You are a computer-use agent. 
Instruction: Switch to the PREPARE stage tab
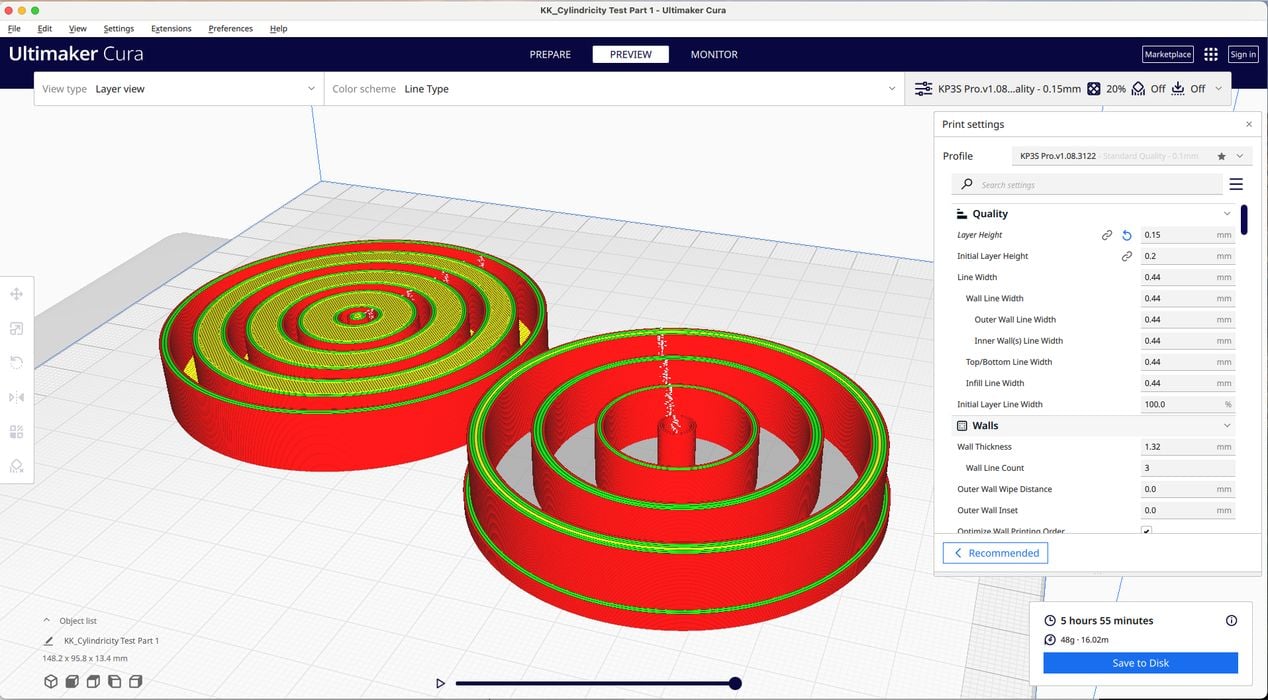click(x=550, y=54)
